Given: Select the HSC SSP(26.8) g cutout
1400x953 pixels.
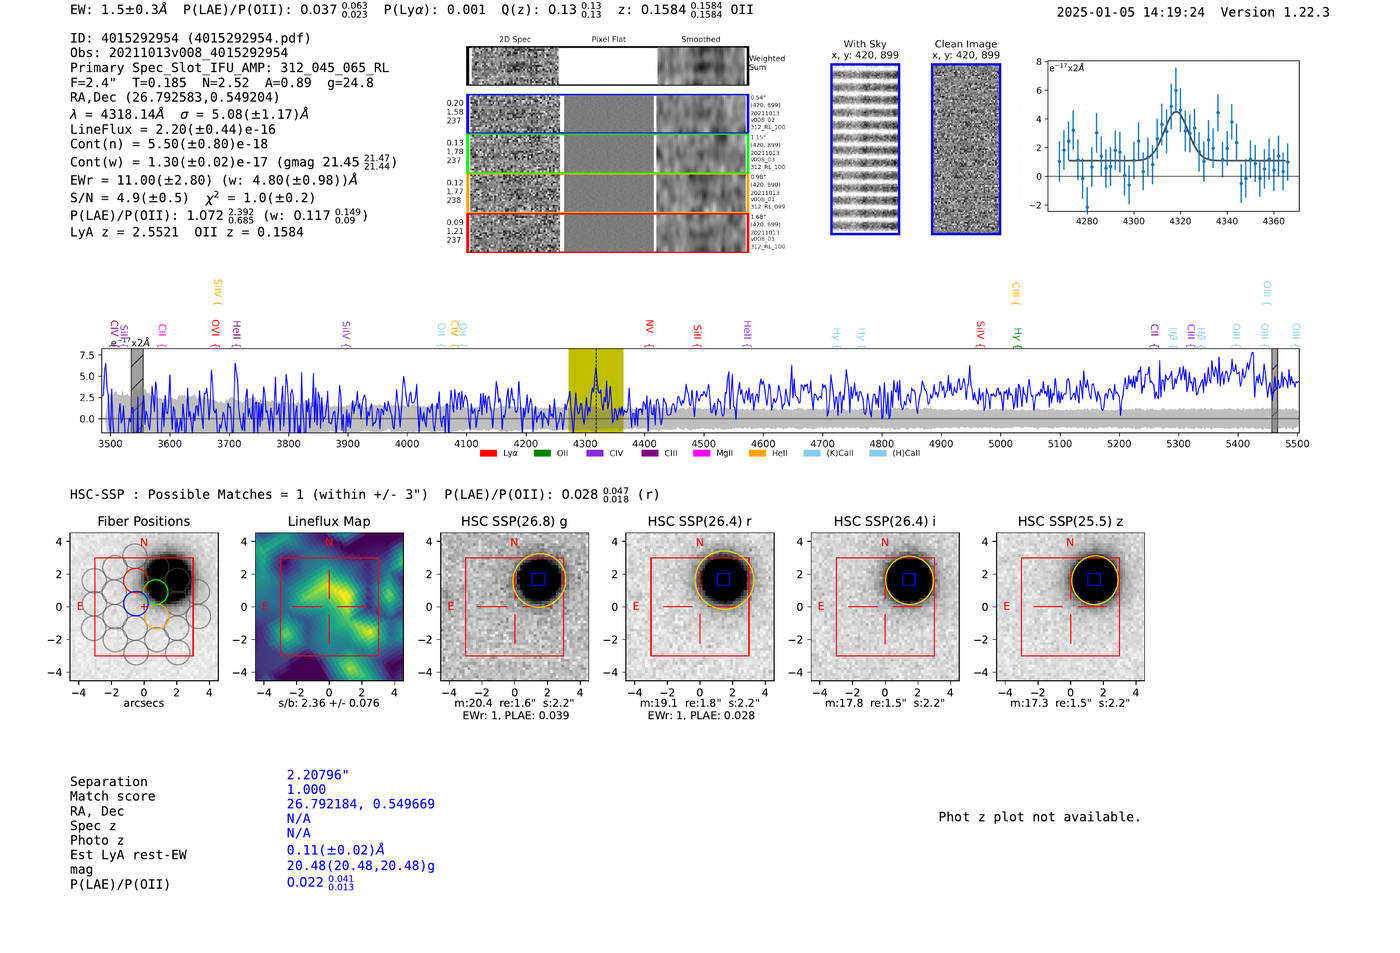Looking at the screenshot, I should pyautogui.click(x=514, y=607).
